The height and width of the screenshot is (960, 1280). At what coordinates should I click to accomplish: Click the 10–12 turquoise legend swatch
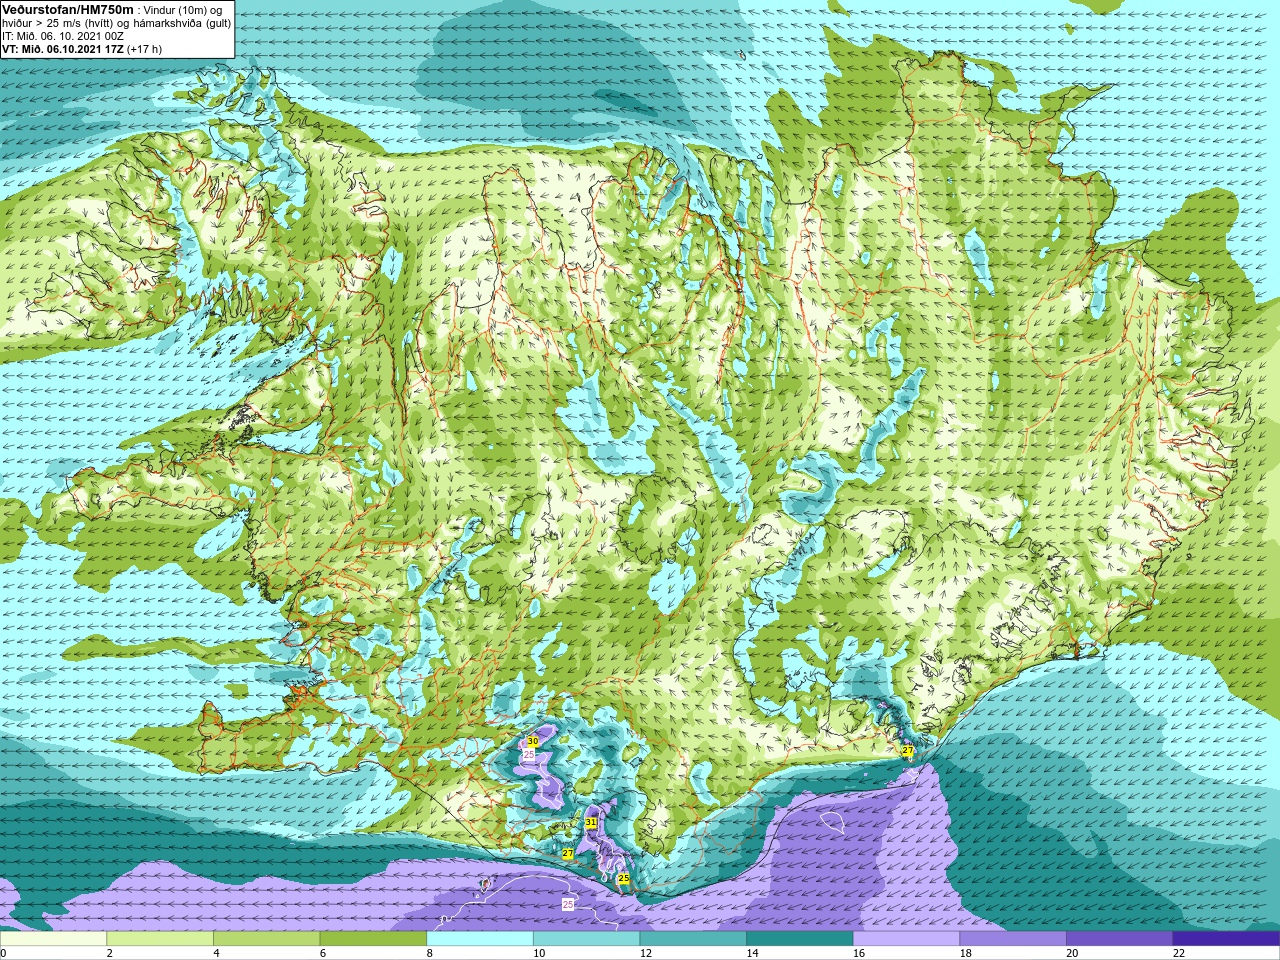586,939
